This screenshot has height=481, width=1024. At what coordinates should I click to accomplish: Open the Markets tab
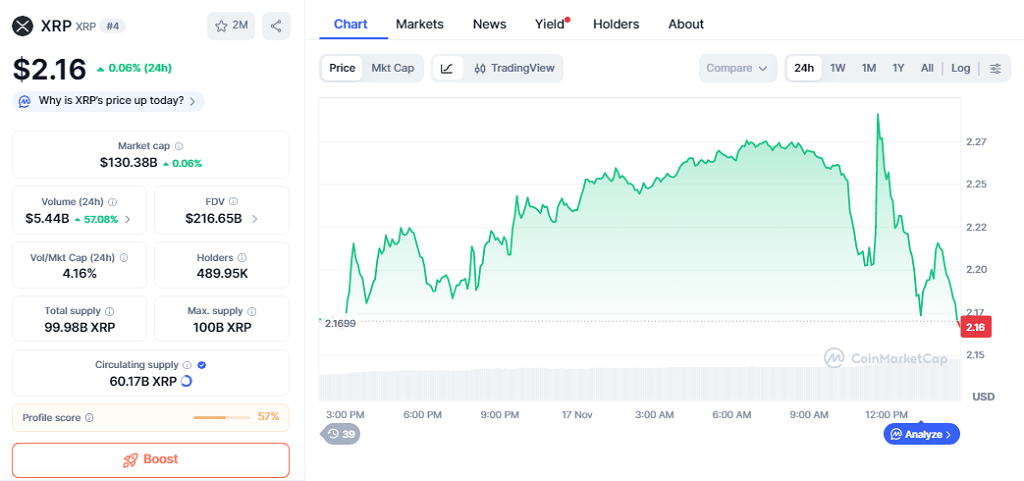[x=419, y=24]
